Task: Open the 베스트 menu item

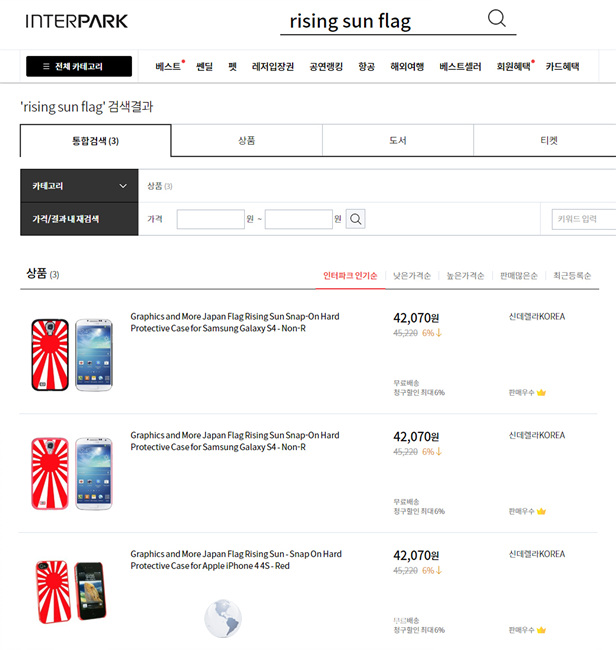Action: click(x=169, y=66)
